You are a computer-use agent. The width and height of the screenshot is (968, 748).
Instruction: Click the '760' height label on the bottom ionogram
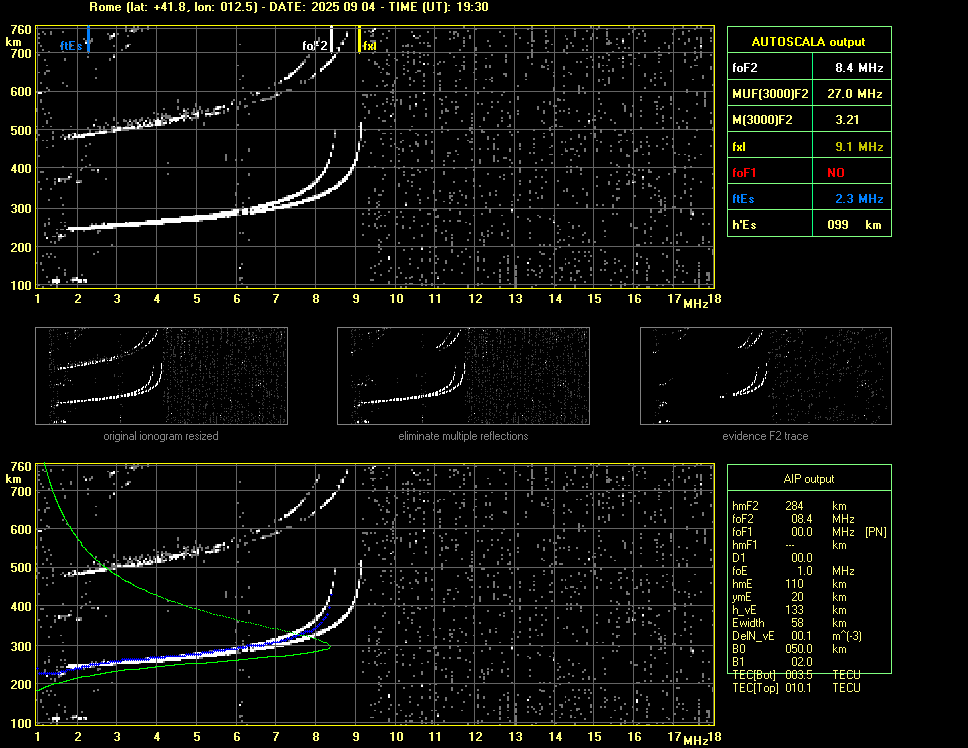click(x=21, y=467)
